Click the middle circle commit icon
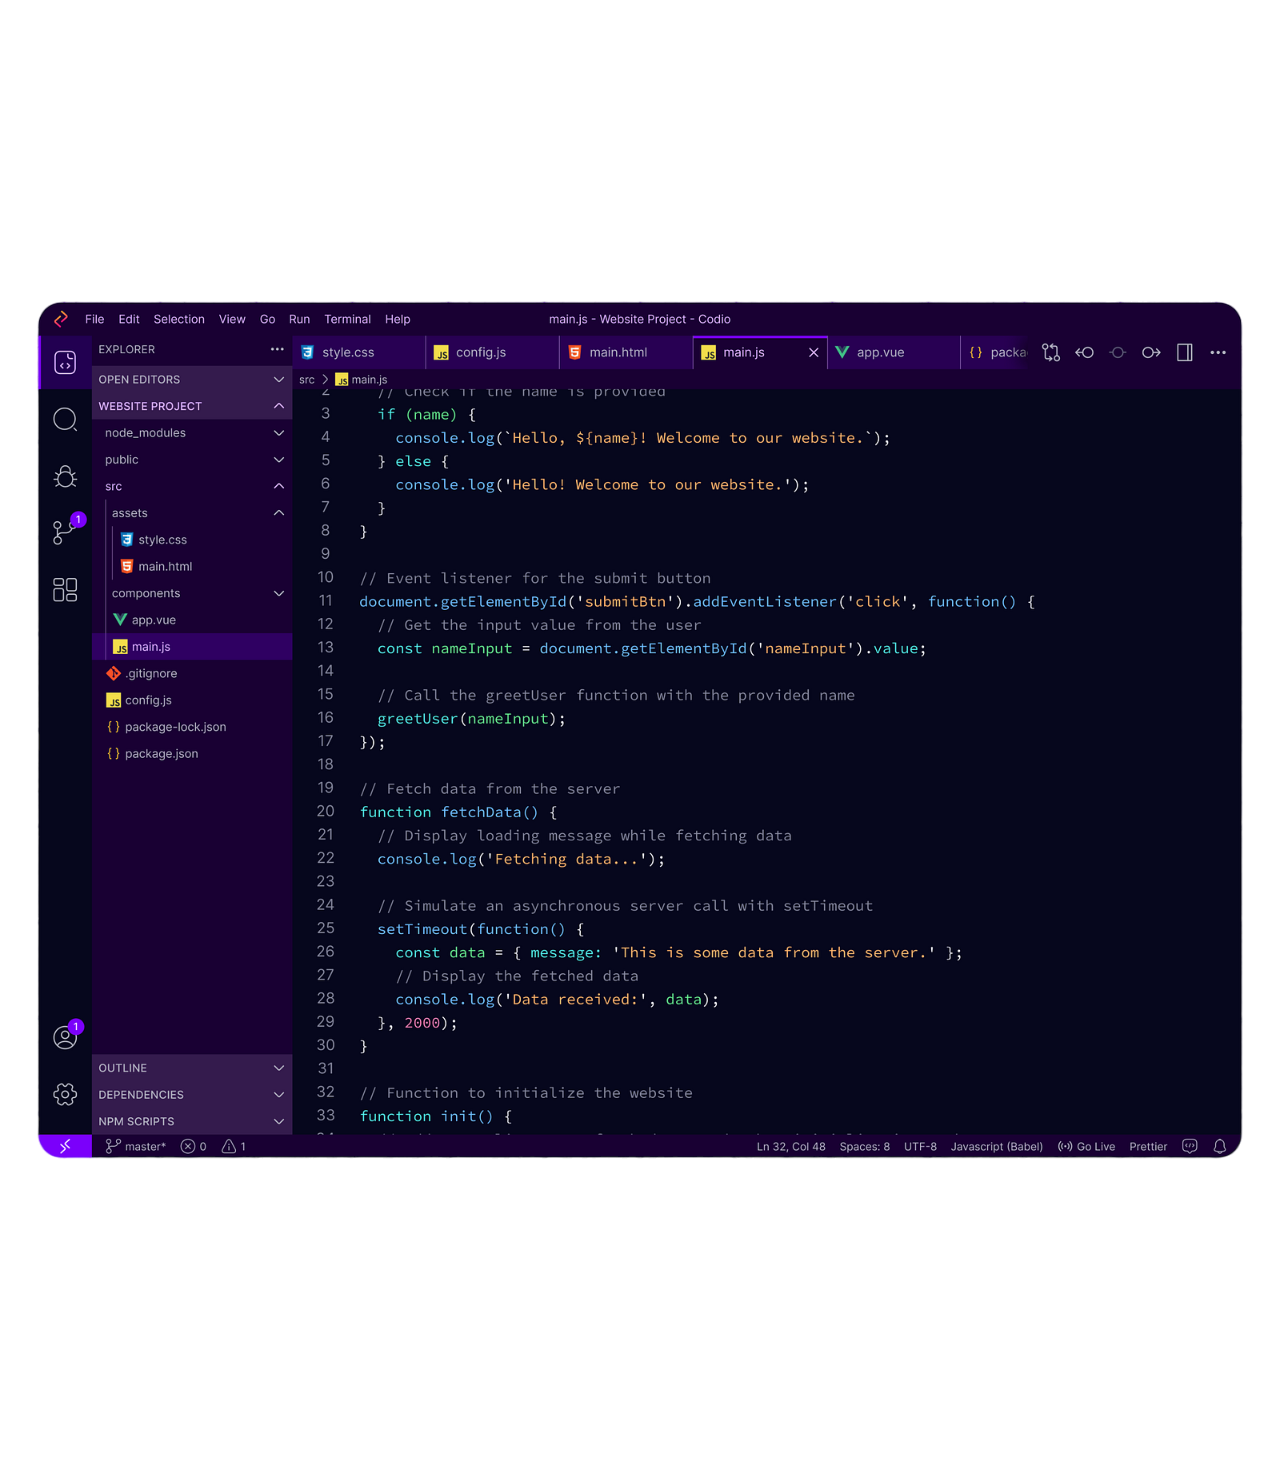The height and width of the screenshot is (1474, 1280). tap(1118, 352)
